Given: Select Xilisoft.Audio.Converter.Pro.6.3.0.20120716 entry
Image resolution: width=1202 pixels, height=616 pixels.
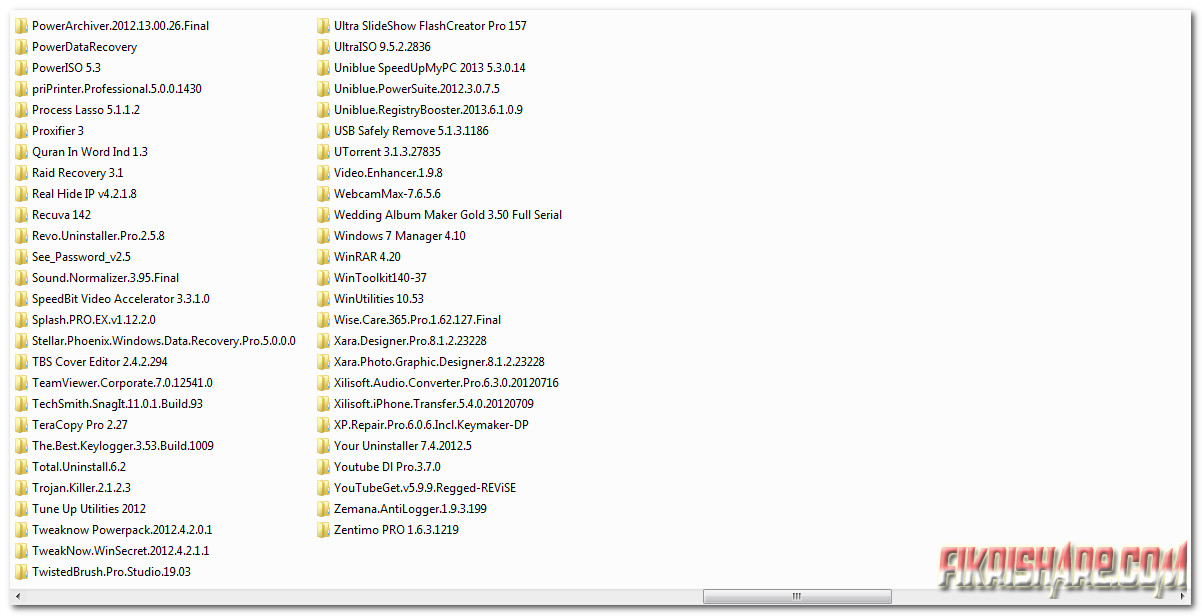Looking at the screenshot, I should [x=446, y=383].
